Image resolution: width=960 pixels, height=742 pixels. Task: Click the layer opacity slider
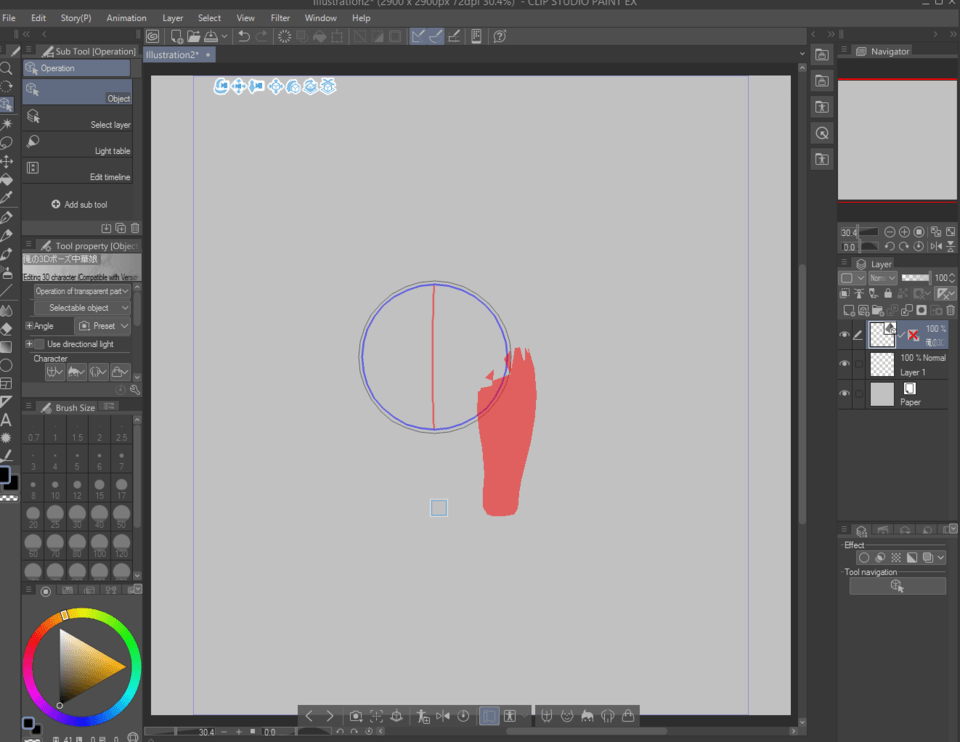point(915,278)
